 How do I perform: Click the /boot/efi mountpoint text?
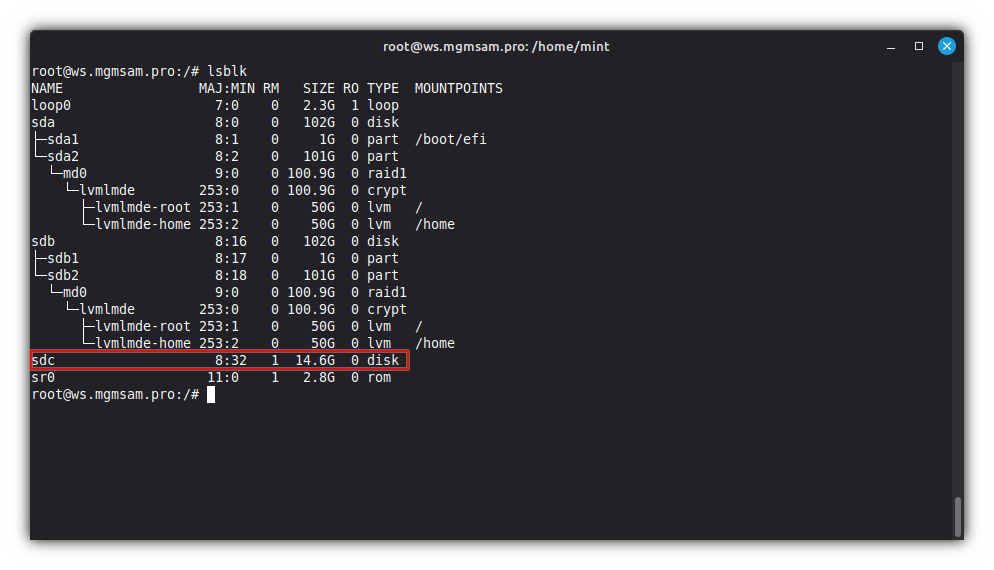450,139
